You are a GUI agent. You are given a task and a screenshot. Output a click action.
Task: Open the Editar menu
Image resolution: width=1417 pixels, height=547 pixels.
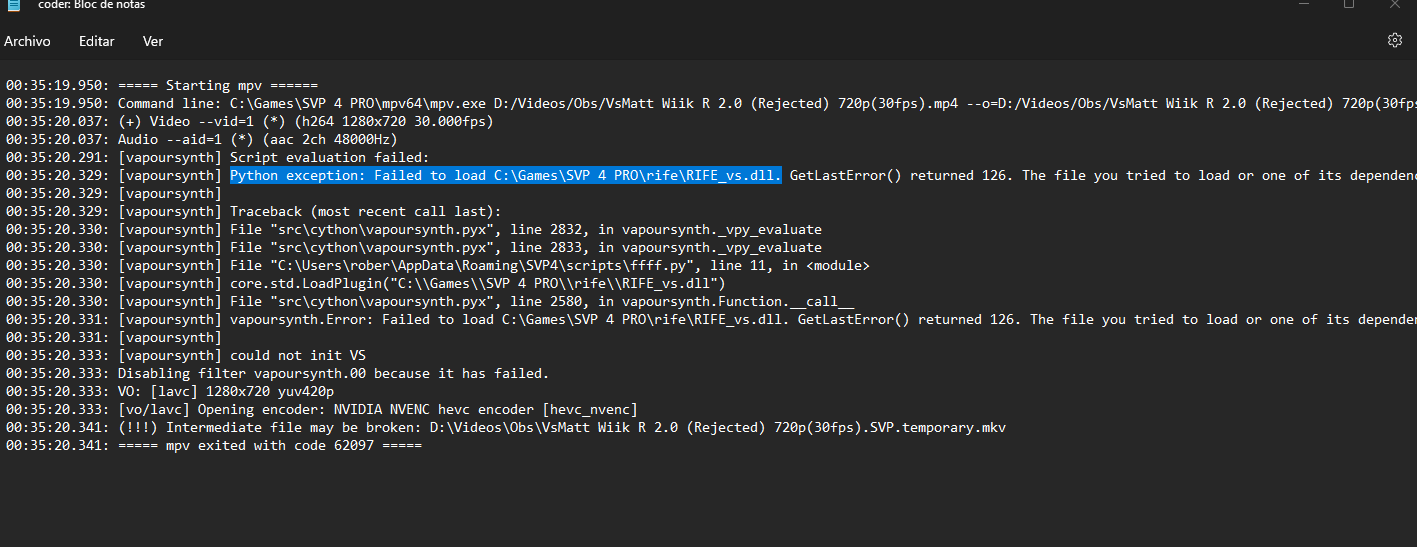(x=97, y=41)
